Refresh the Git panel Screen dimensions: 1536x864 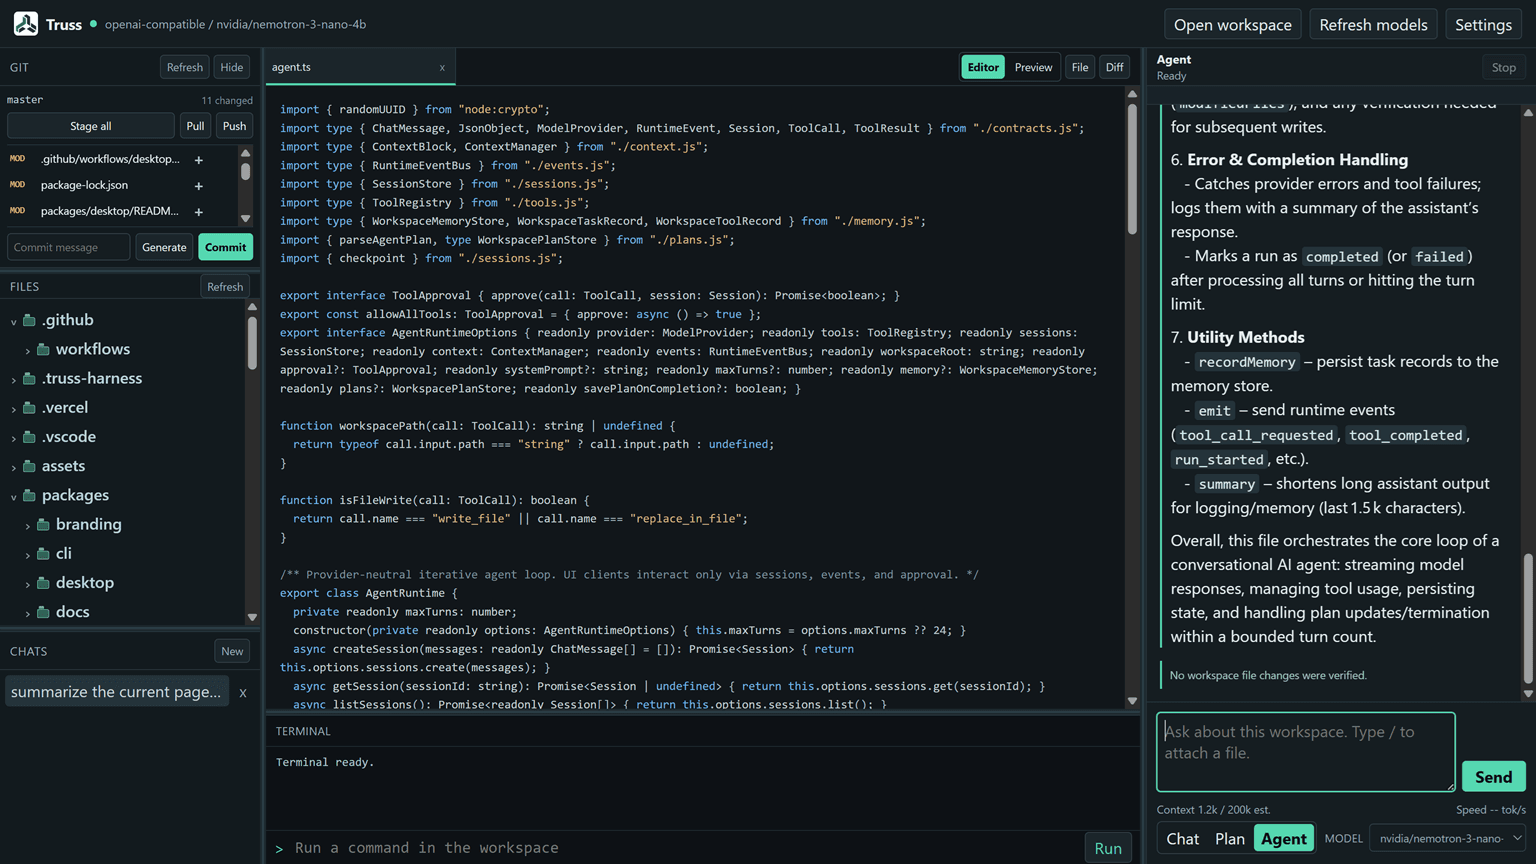[x=184, y=67]
